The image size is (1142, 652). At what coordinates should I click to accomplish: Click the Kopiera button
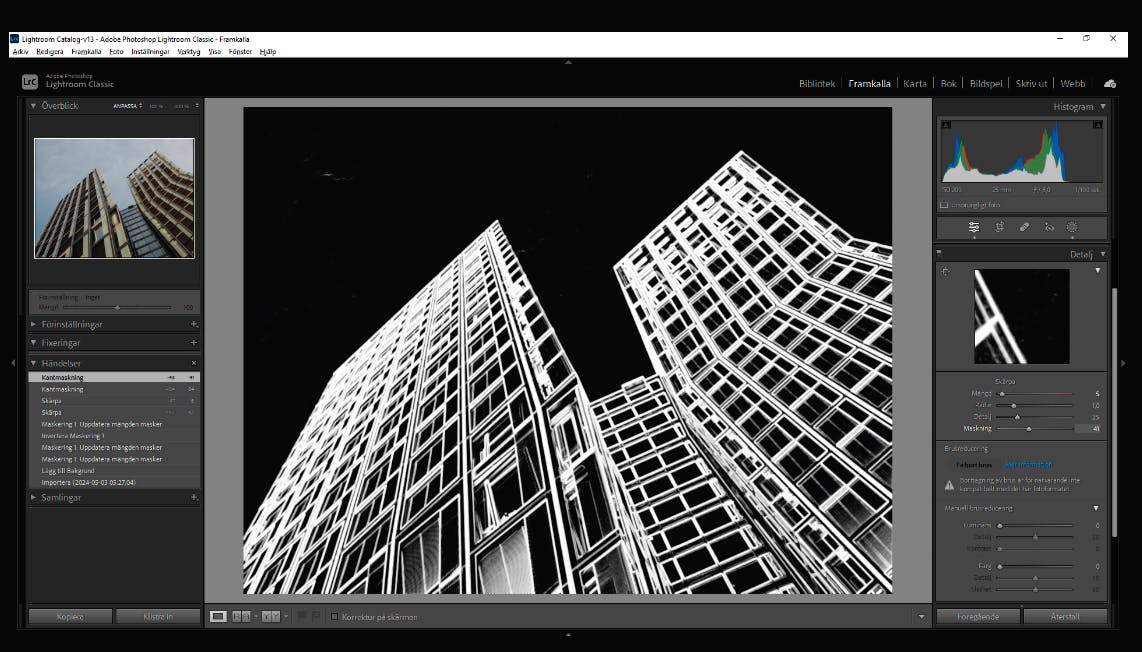pos(70,616)
